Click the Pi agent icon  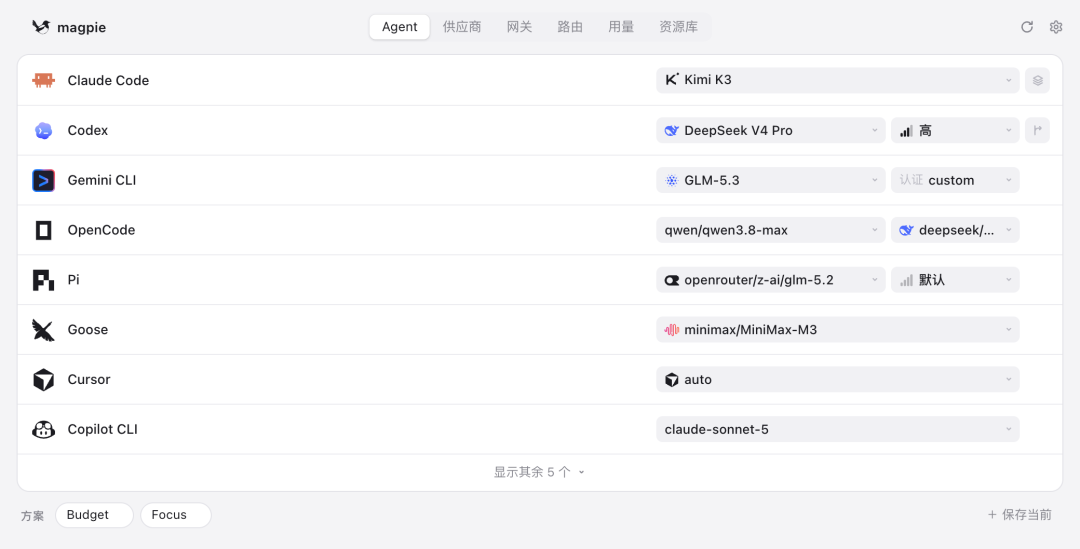tap(43, 280)
